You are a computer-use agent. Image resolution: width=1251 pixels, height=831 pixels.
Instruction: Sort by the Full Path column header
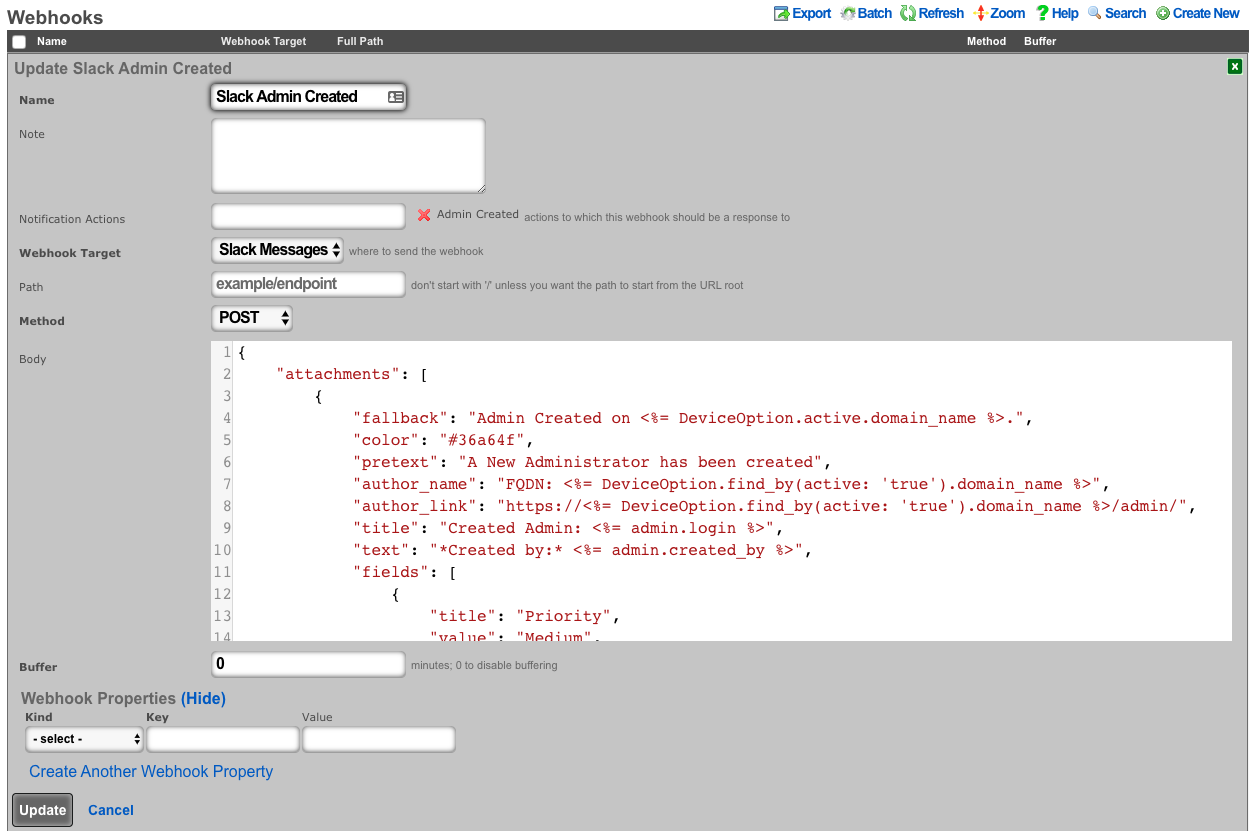pos(360,42)
